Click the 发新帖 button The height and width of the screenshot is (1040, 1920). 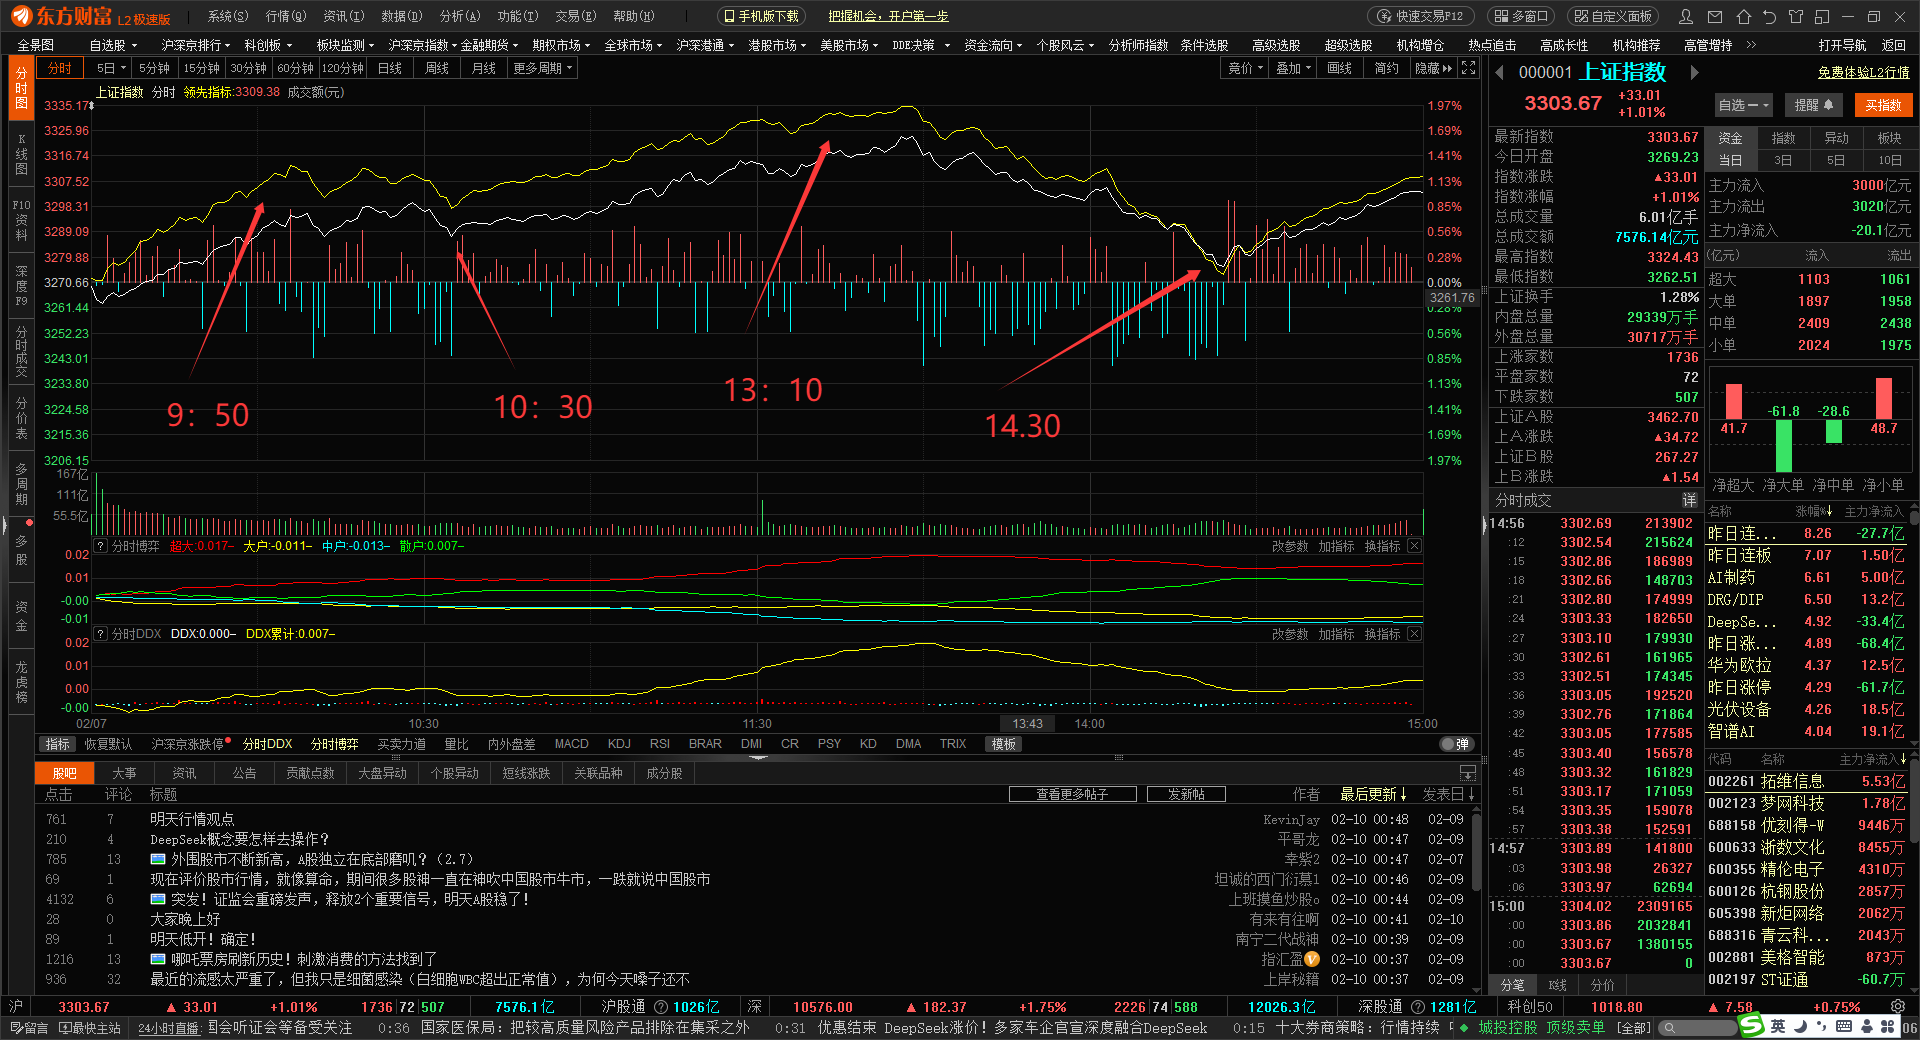click(x=1186, y=794)
